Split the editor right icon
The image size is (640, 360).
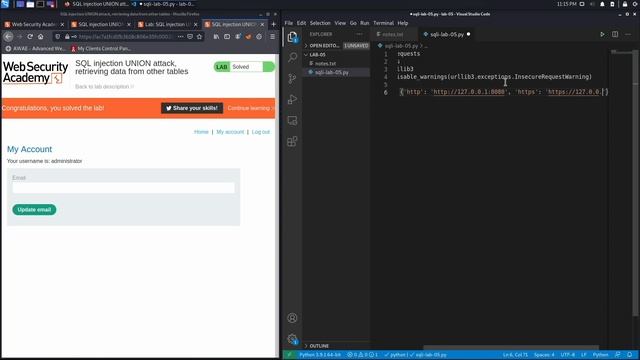pos(615,34)
